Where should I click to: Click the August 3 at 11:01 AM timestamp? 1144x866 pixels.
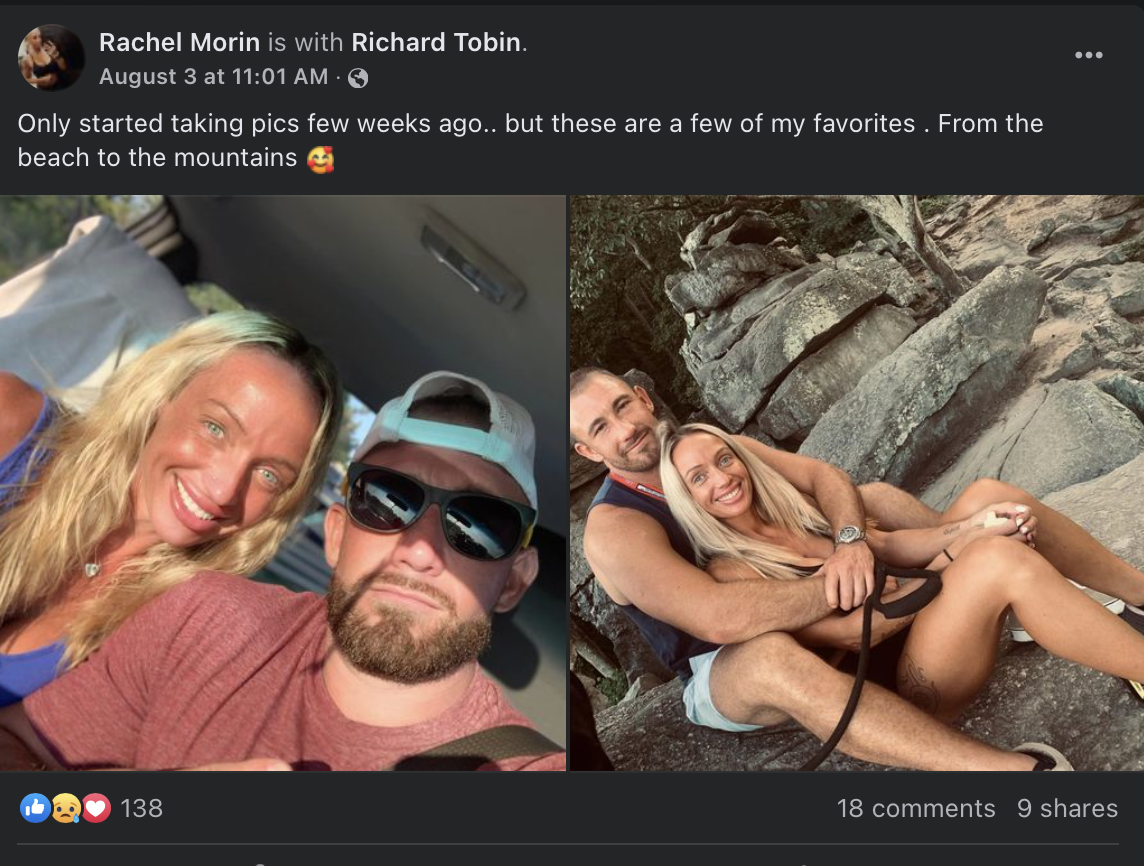coord(214,77)
